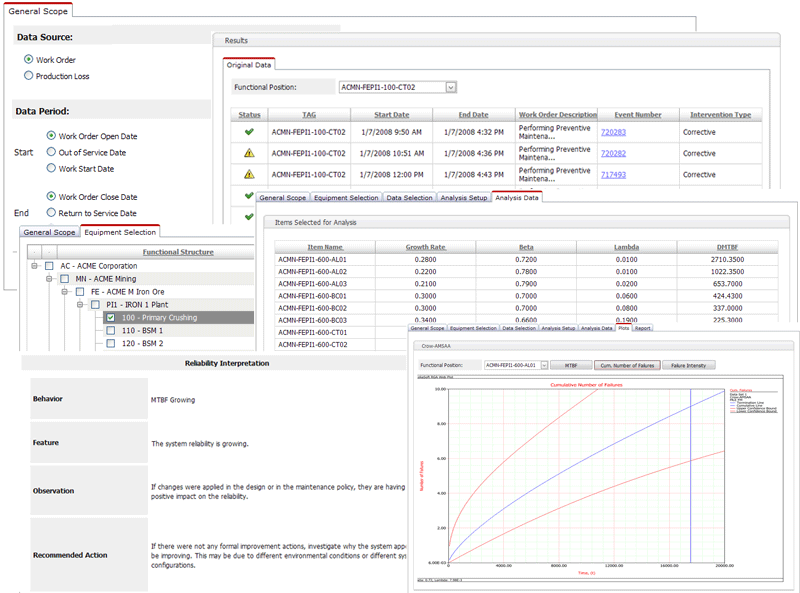The width and height of the screenshot is (800, 593).
Task: Click warning triangle icon for 10:51 AM row
Action: [249, 153]
